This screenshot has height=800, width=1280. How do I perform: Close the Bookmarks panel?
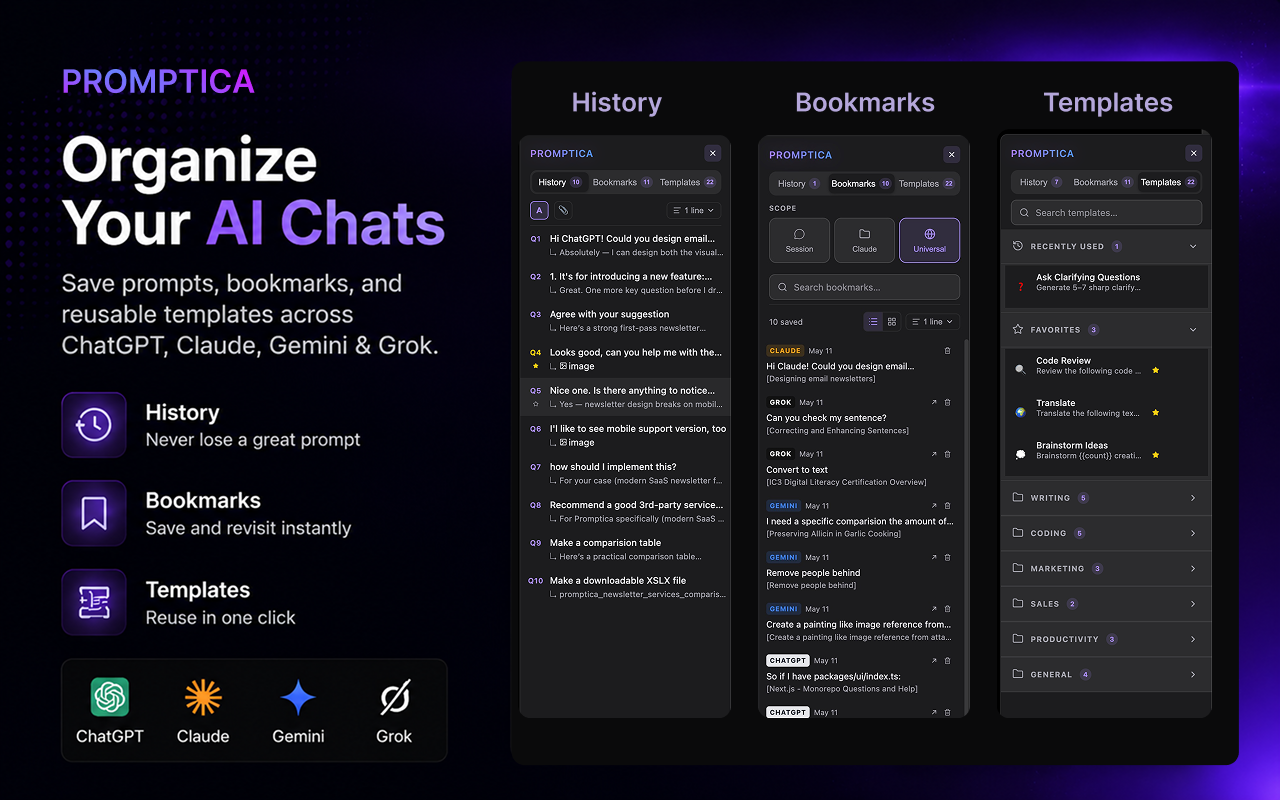pyautogui.click(x=951, y=154)
